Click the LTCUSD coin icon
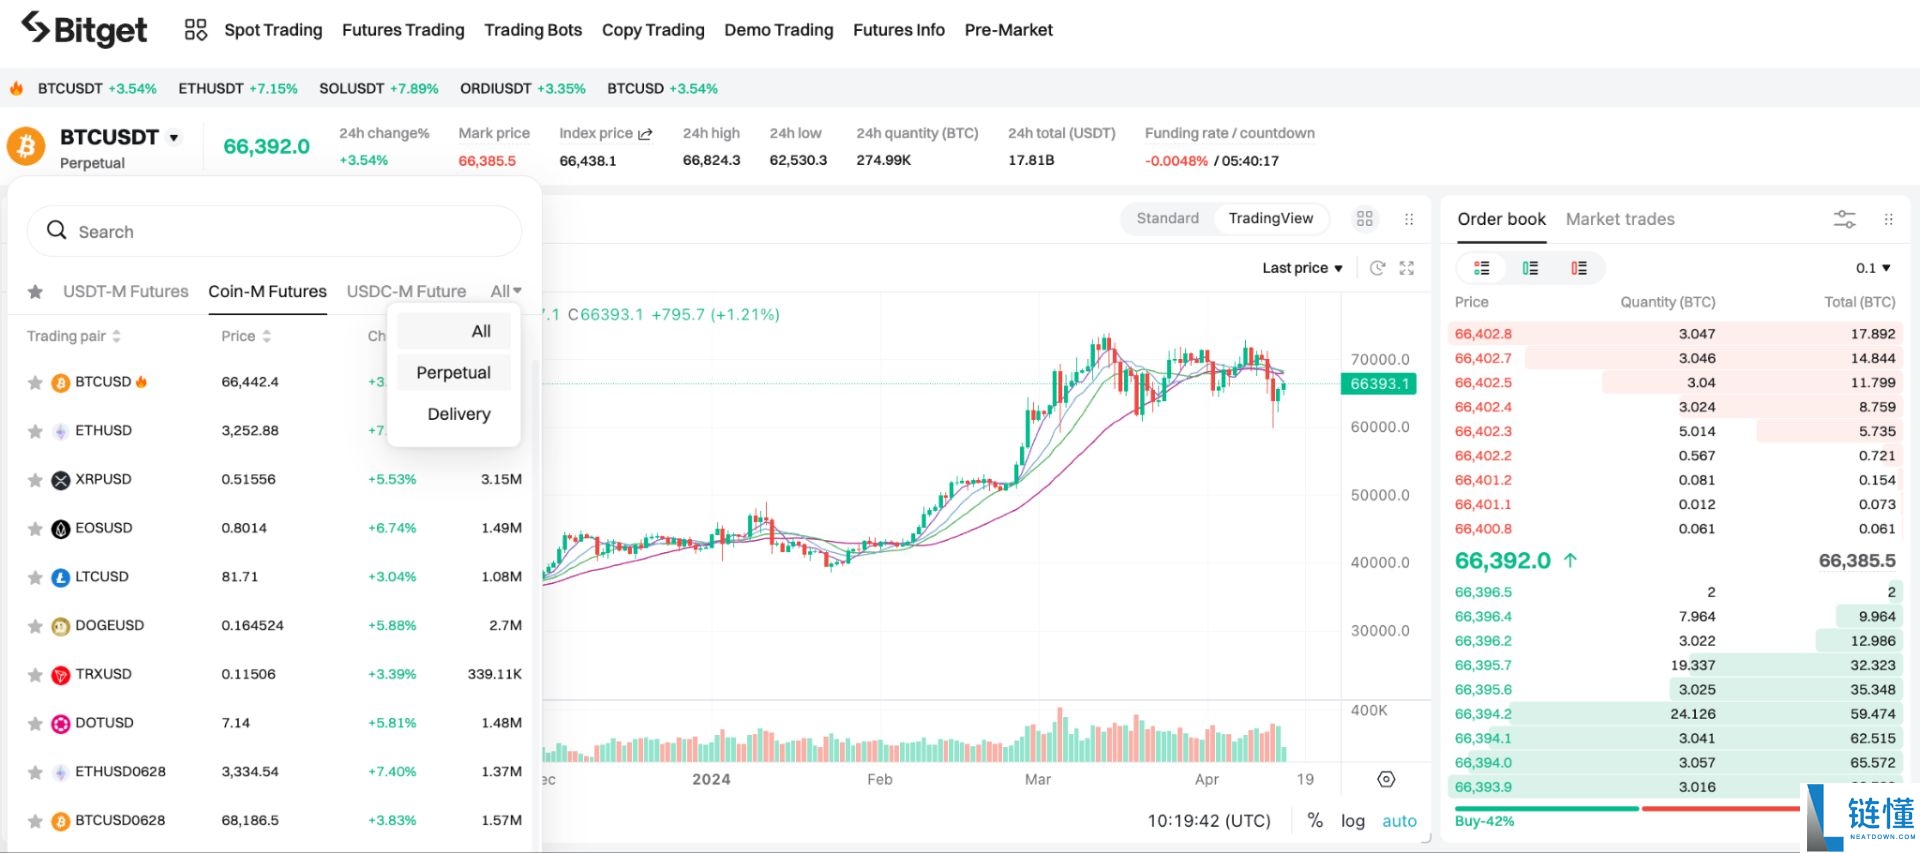Image resolution: width=1920 pixels, height=853 pixels. click(61, 578)
